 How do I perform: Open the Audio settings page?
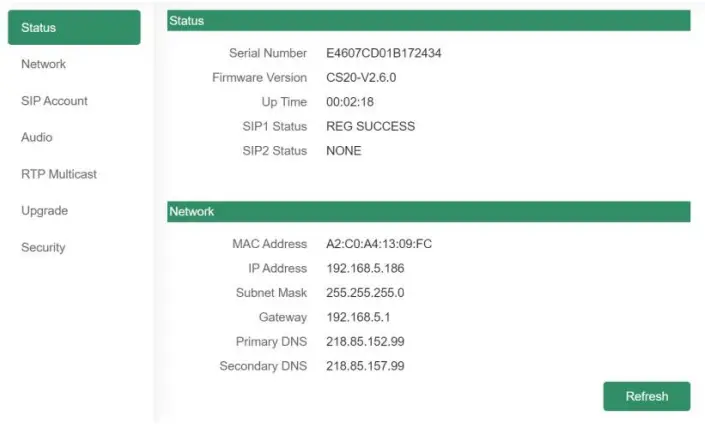37,137
